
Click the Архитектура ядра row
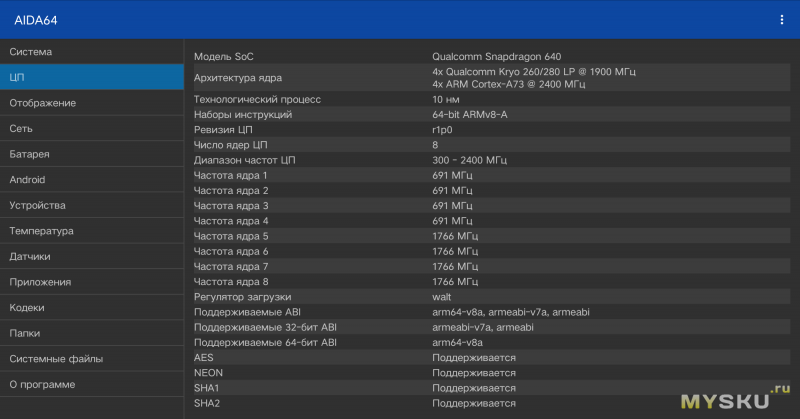[x=492, y=78]
